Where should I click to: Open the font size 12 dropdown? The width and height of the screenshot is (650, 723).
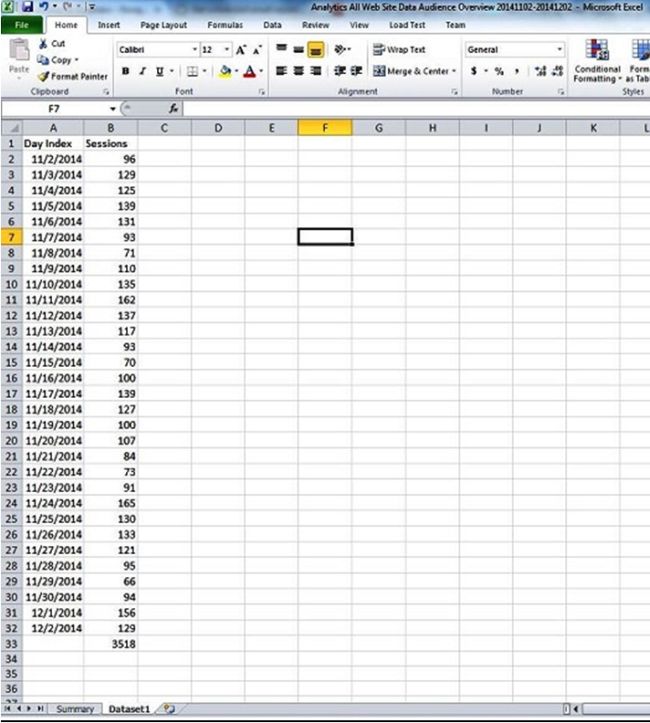[226, 49]
